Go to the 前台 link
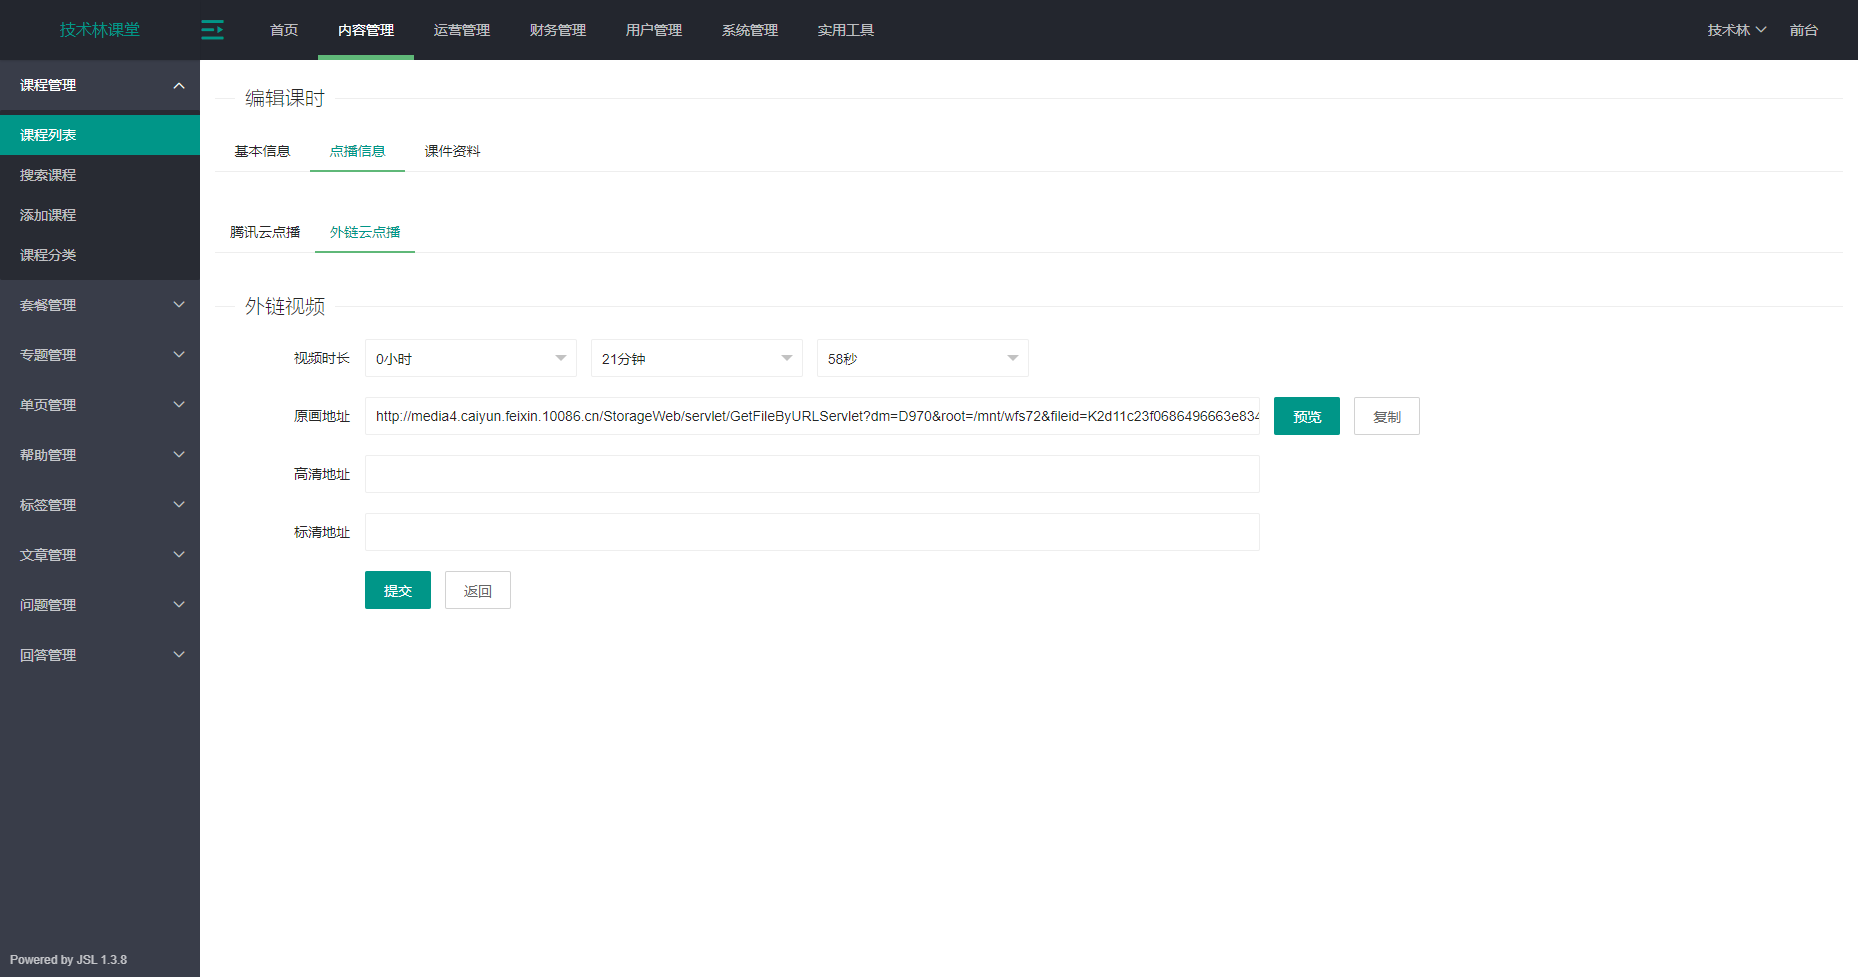This screenshot has height=977, width=1858. pyautogui.click(x=1804, y=30)
